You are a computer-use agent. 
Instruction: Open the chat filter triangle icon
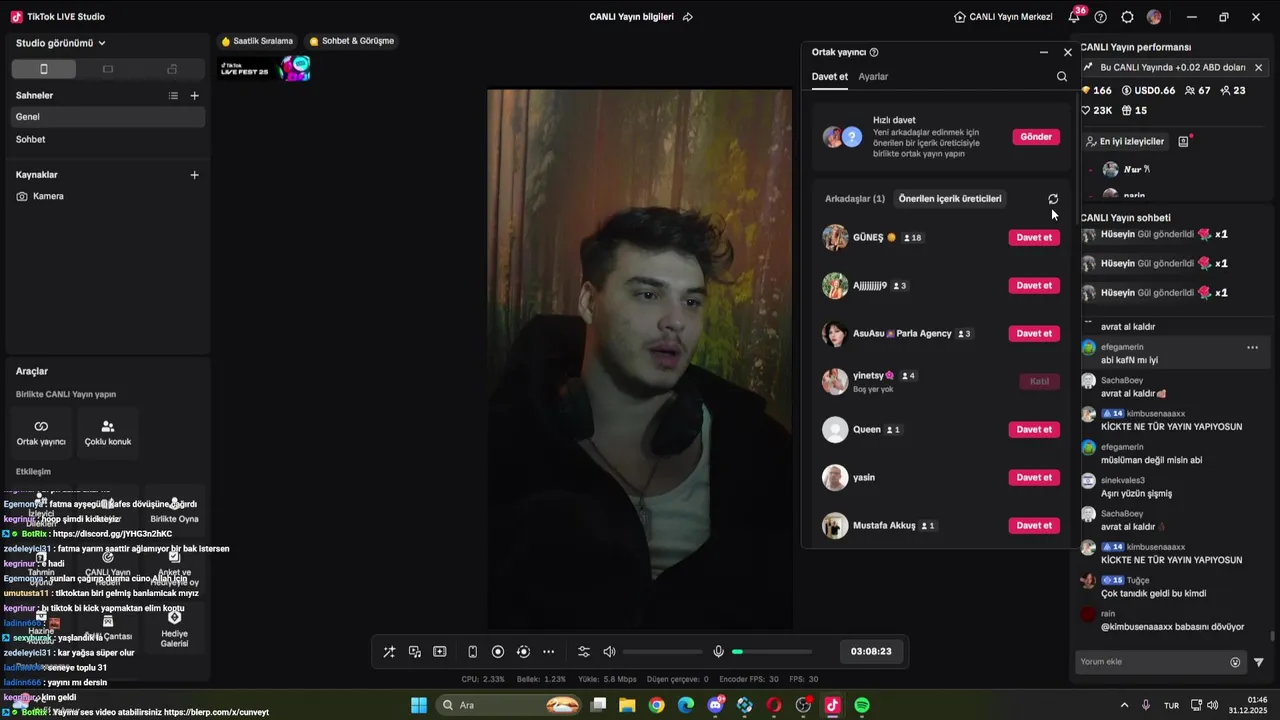click(x=1259, y=662)
